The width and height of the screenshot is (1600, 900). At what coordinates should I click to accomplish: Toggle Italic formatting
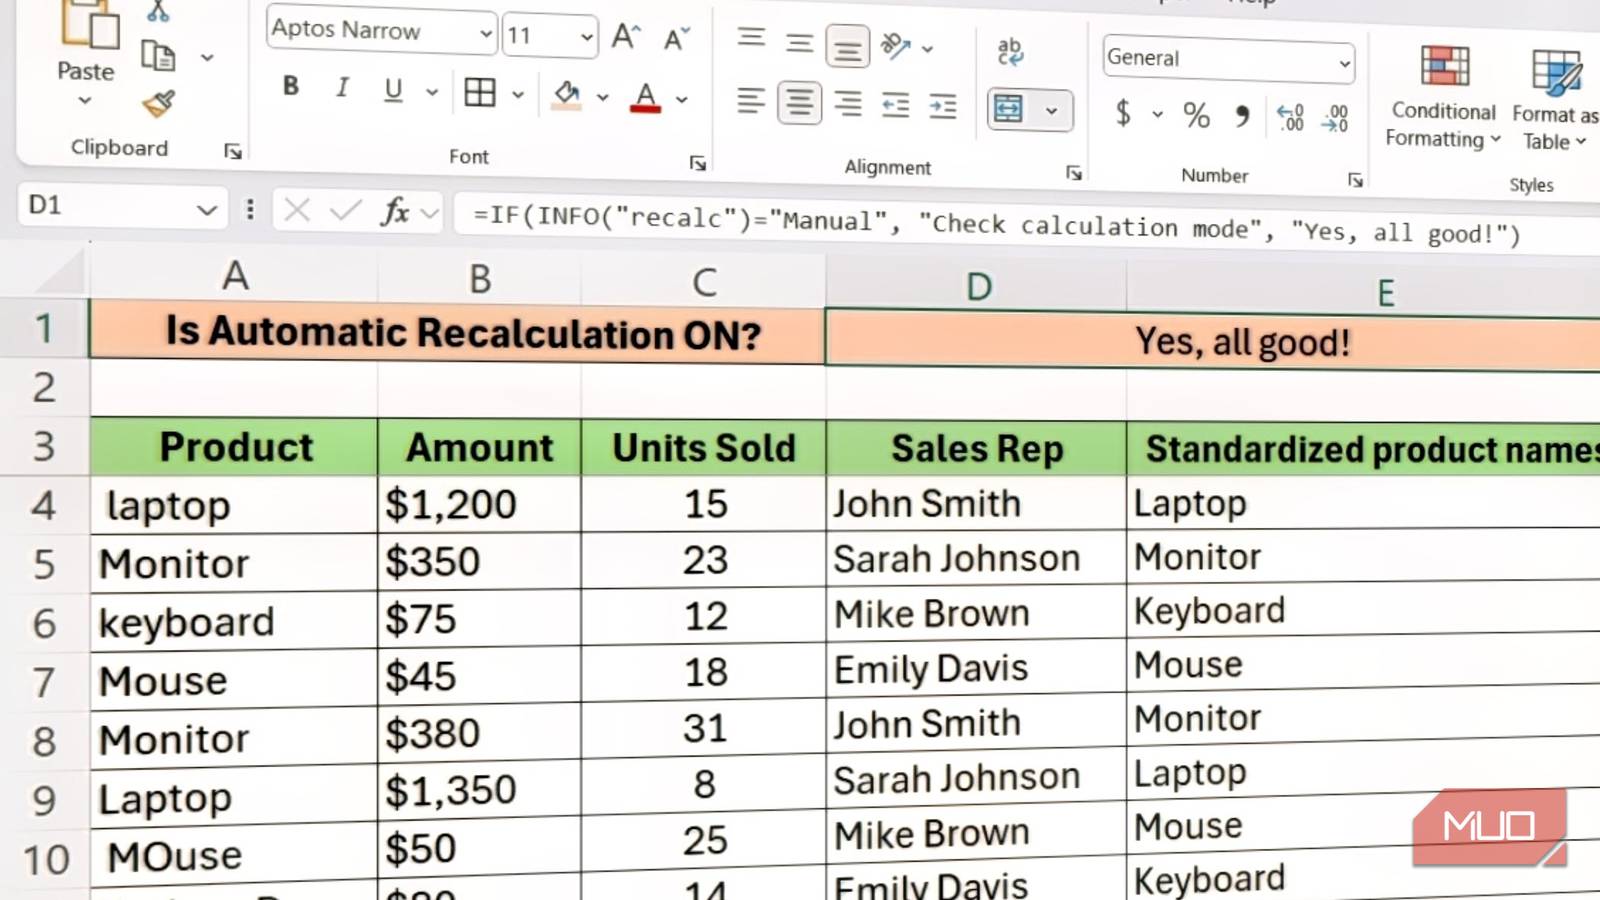tap(341, 87)
